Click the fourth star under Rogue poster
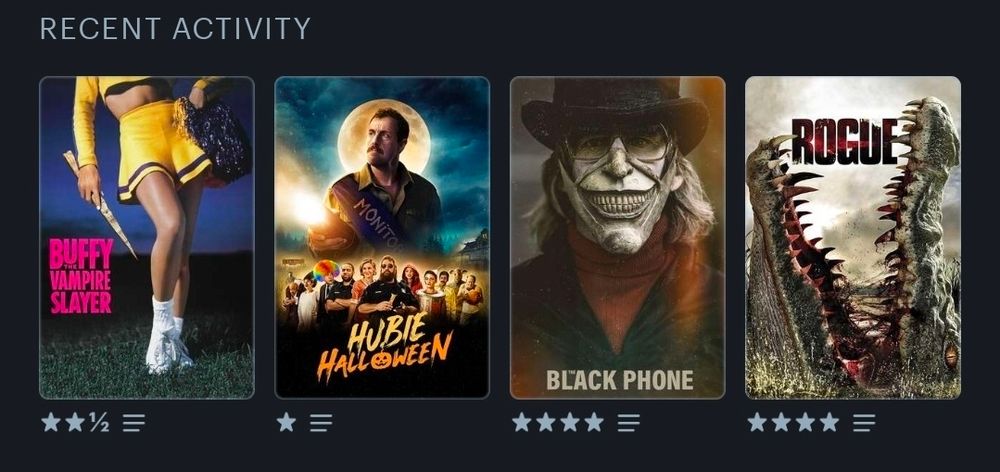Image resolution: width=1000 pixels, height=472 pixels. click(x=829, y=422)
